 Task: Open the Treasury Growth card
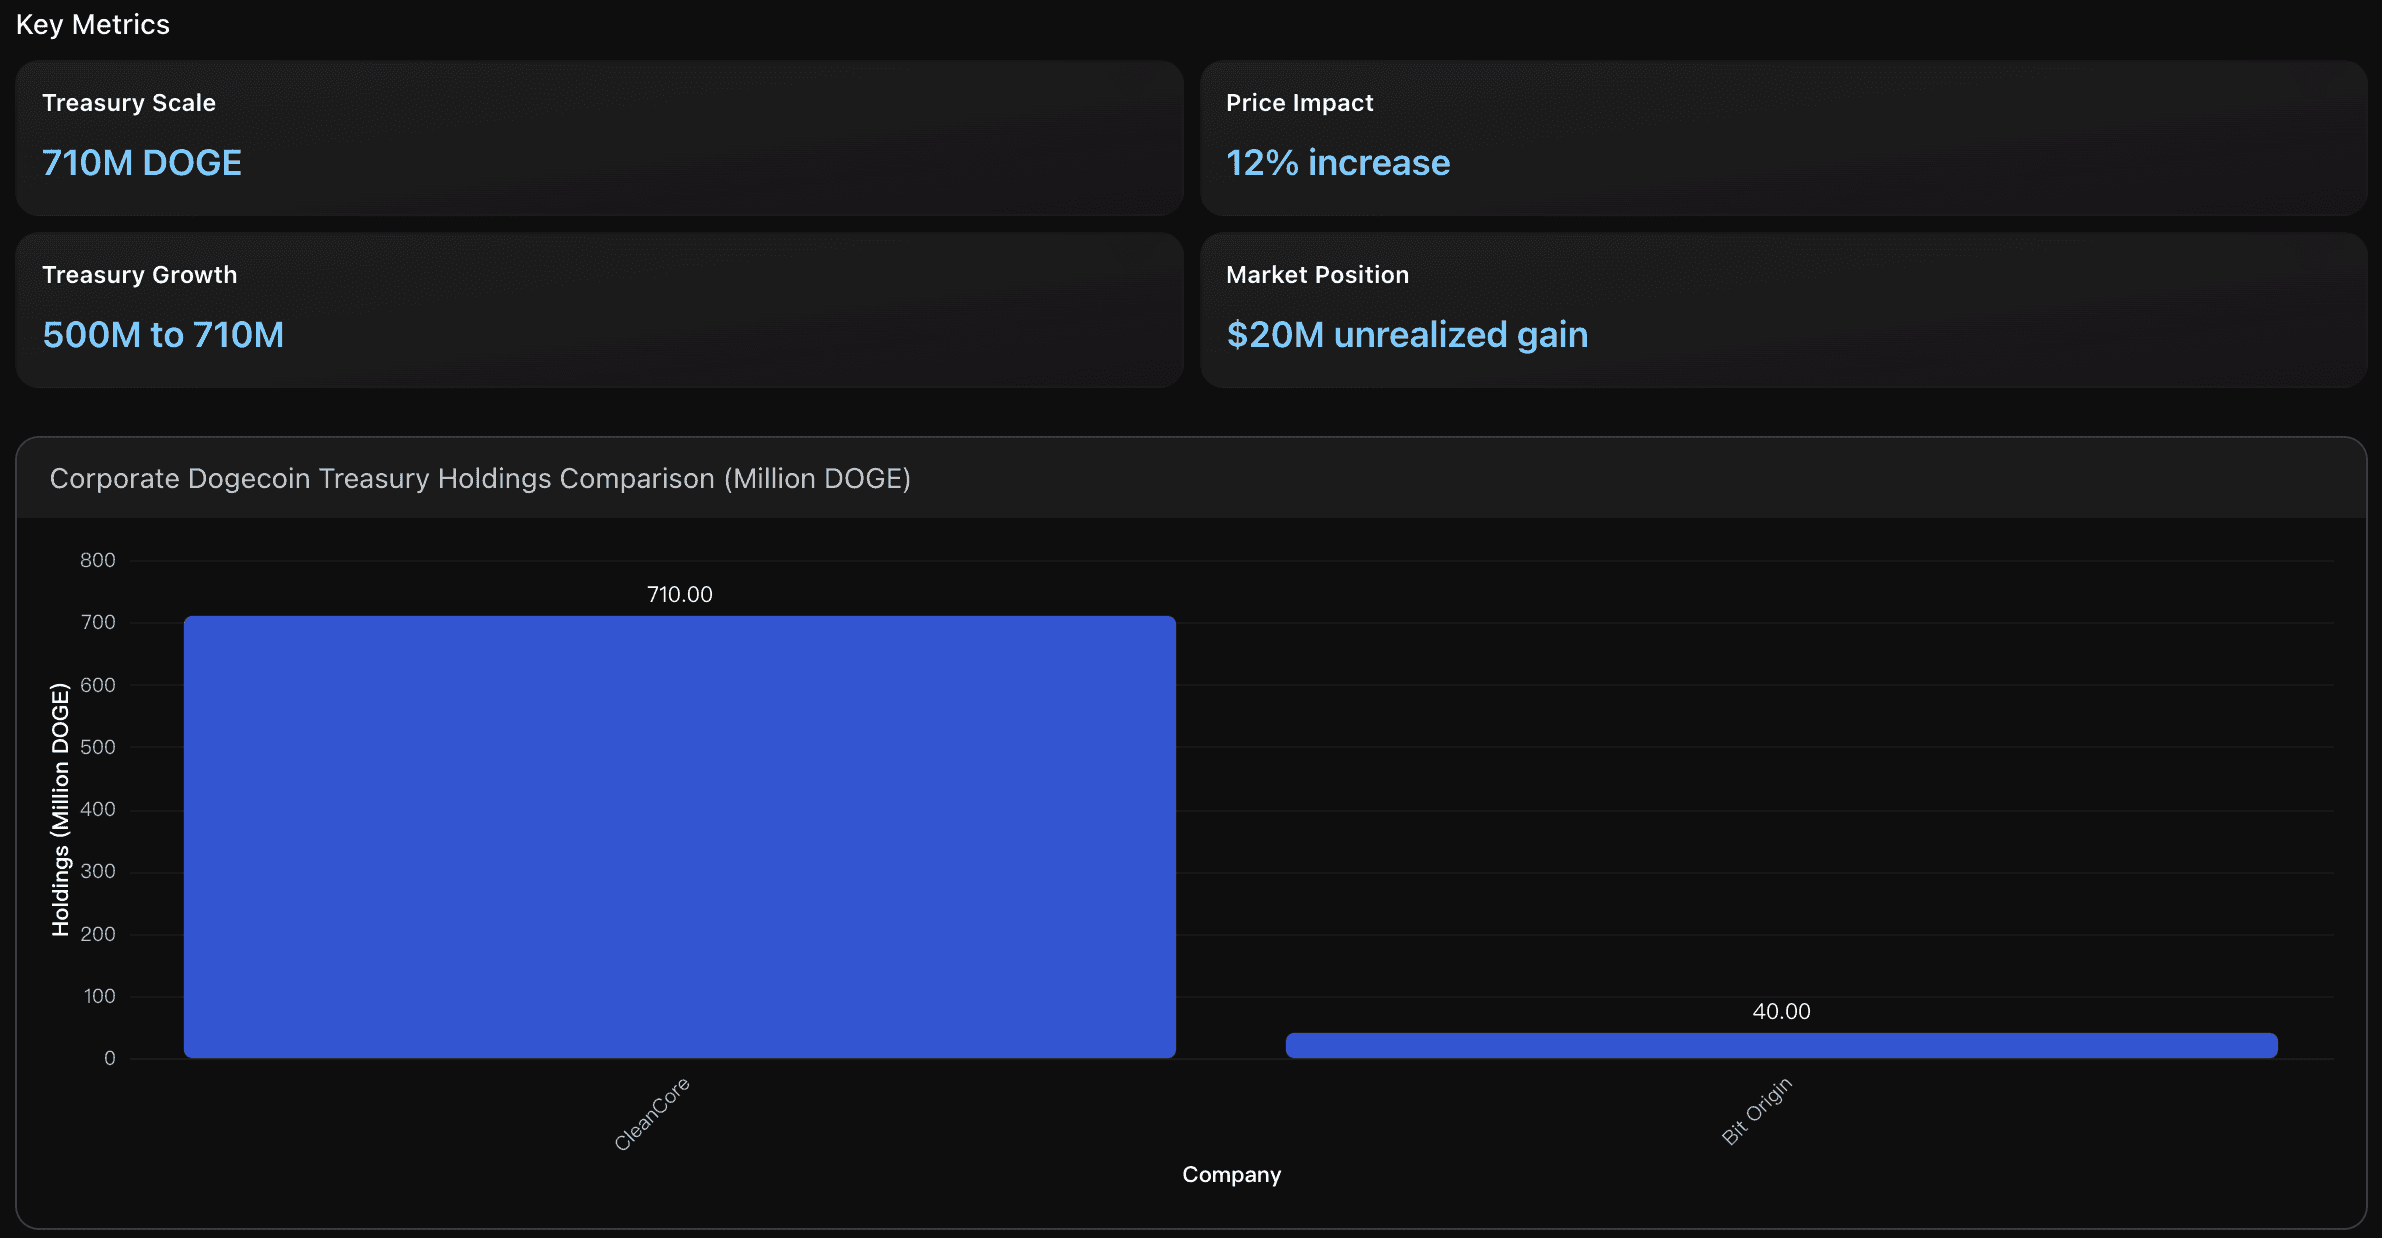click(598, 309)
